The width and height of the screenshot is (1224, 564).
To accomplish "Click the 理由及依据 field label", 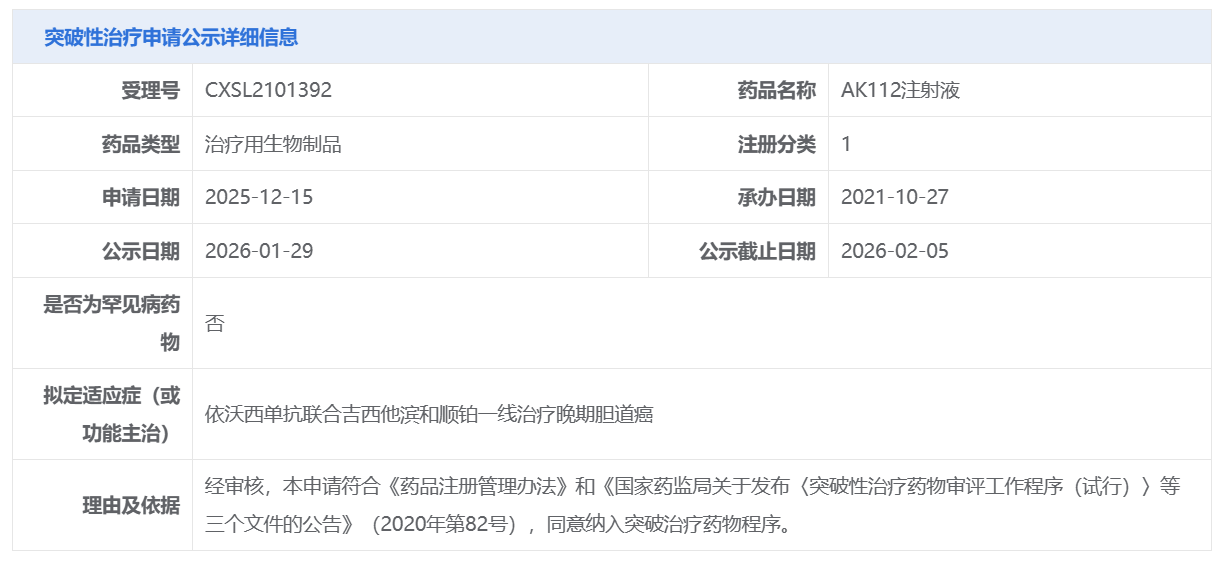I will pyautogui.click(x=130, y=505).
